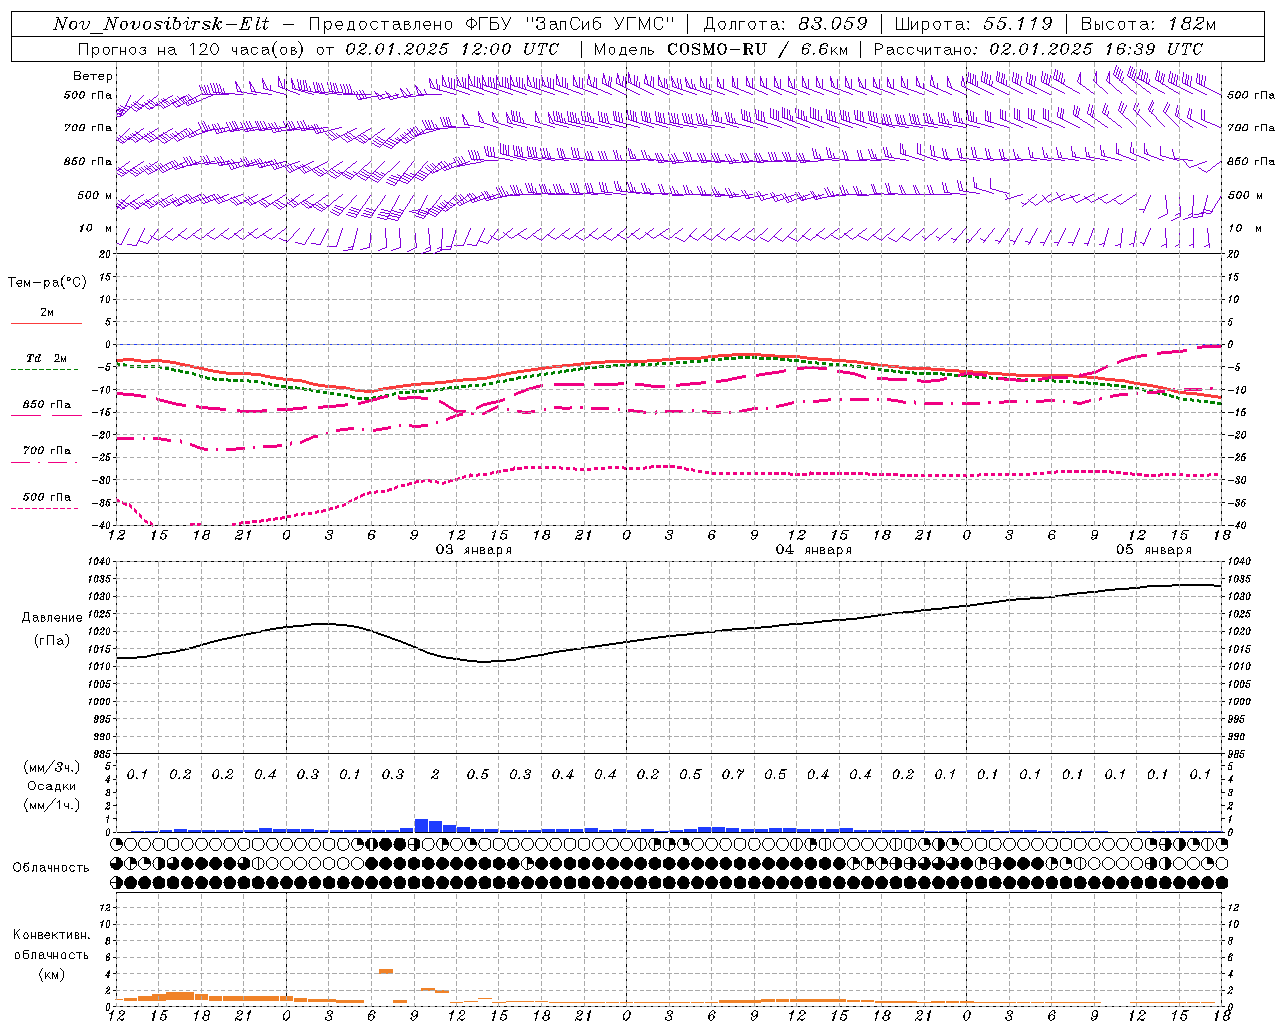The height and width of the screenshot is (1024, 1280).
Task: Click the solid line sample under '2м' legend
Action: click(46, 324)
